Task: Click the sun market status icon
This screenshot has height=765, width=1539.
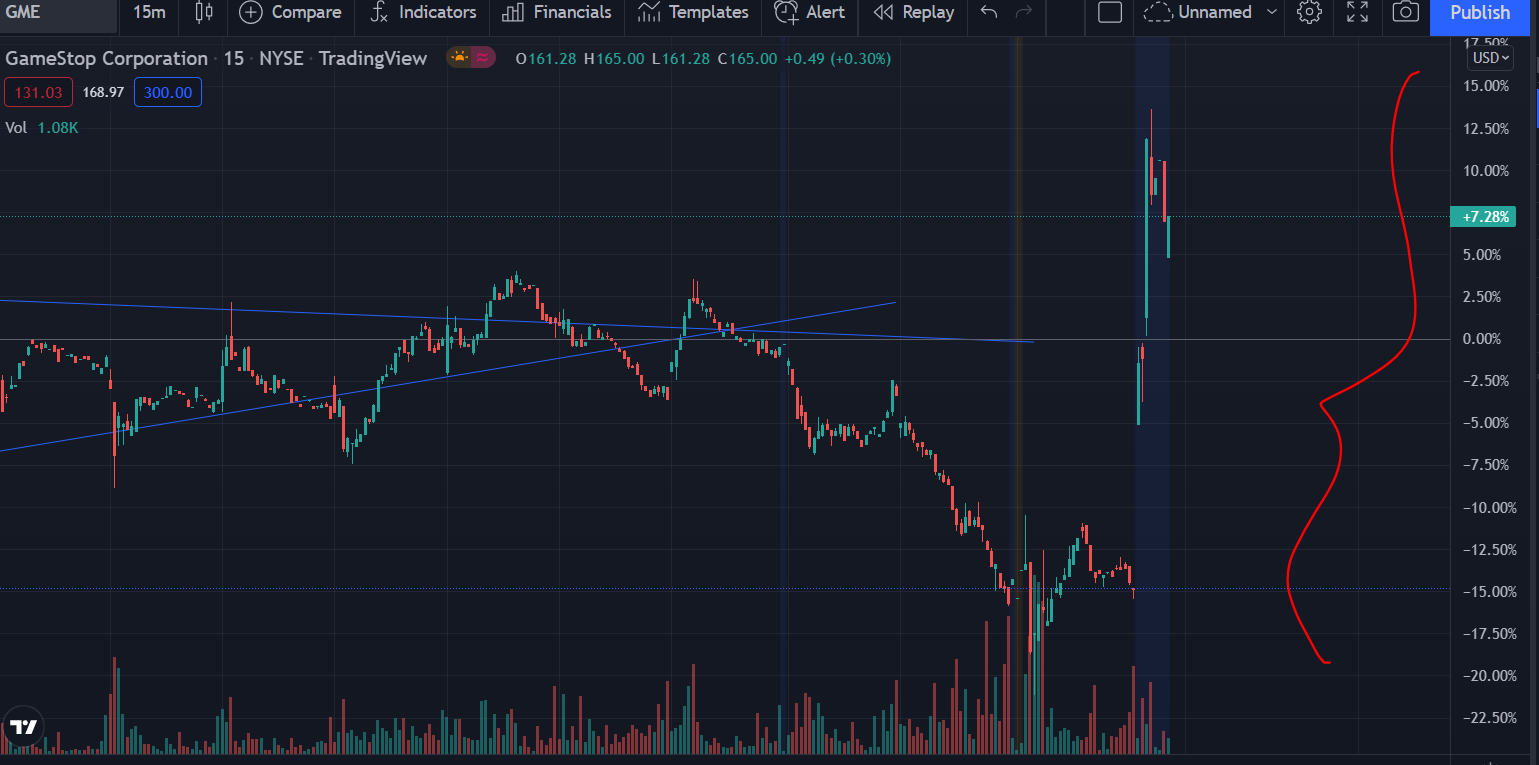Action: pyautogui.click(x=459, y=58)
